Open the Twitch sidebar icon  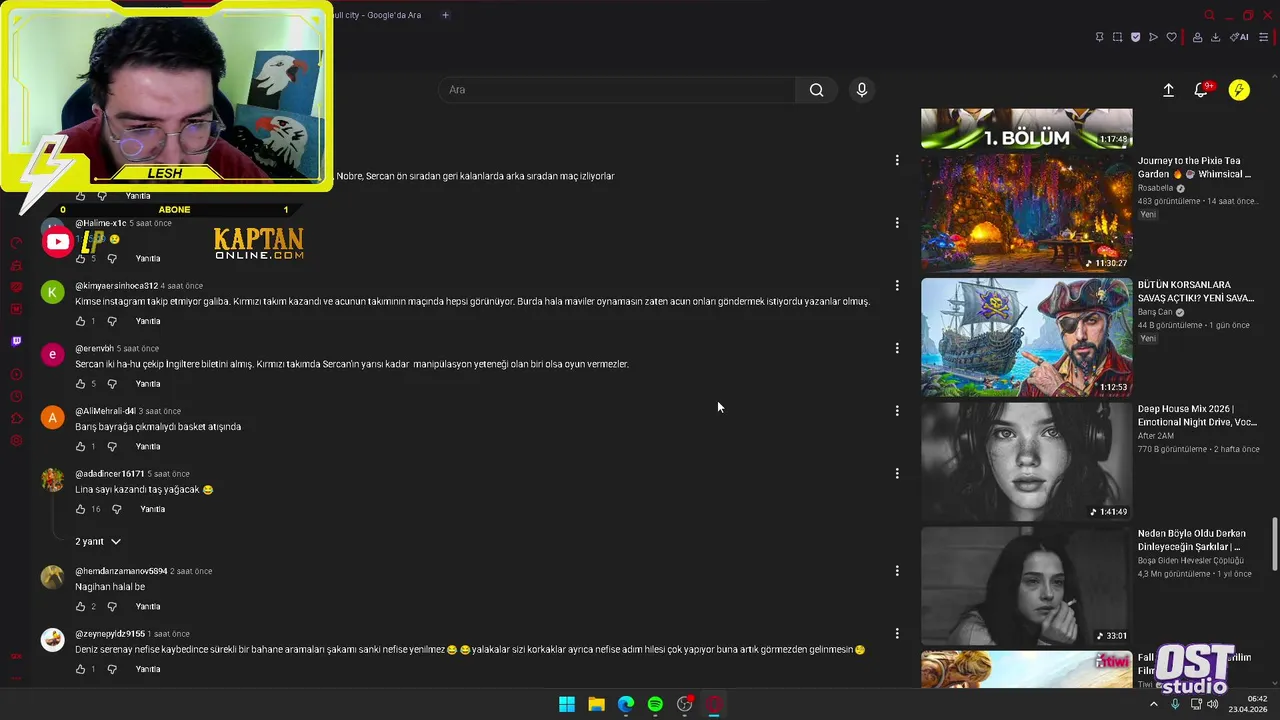pyautogui.click(x=16, y=341)
